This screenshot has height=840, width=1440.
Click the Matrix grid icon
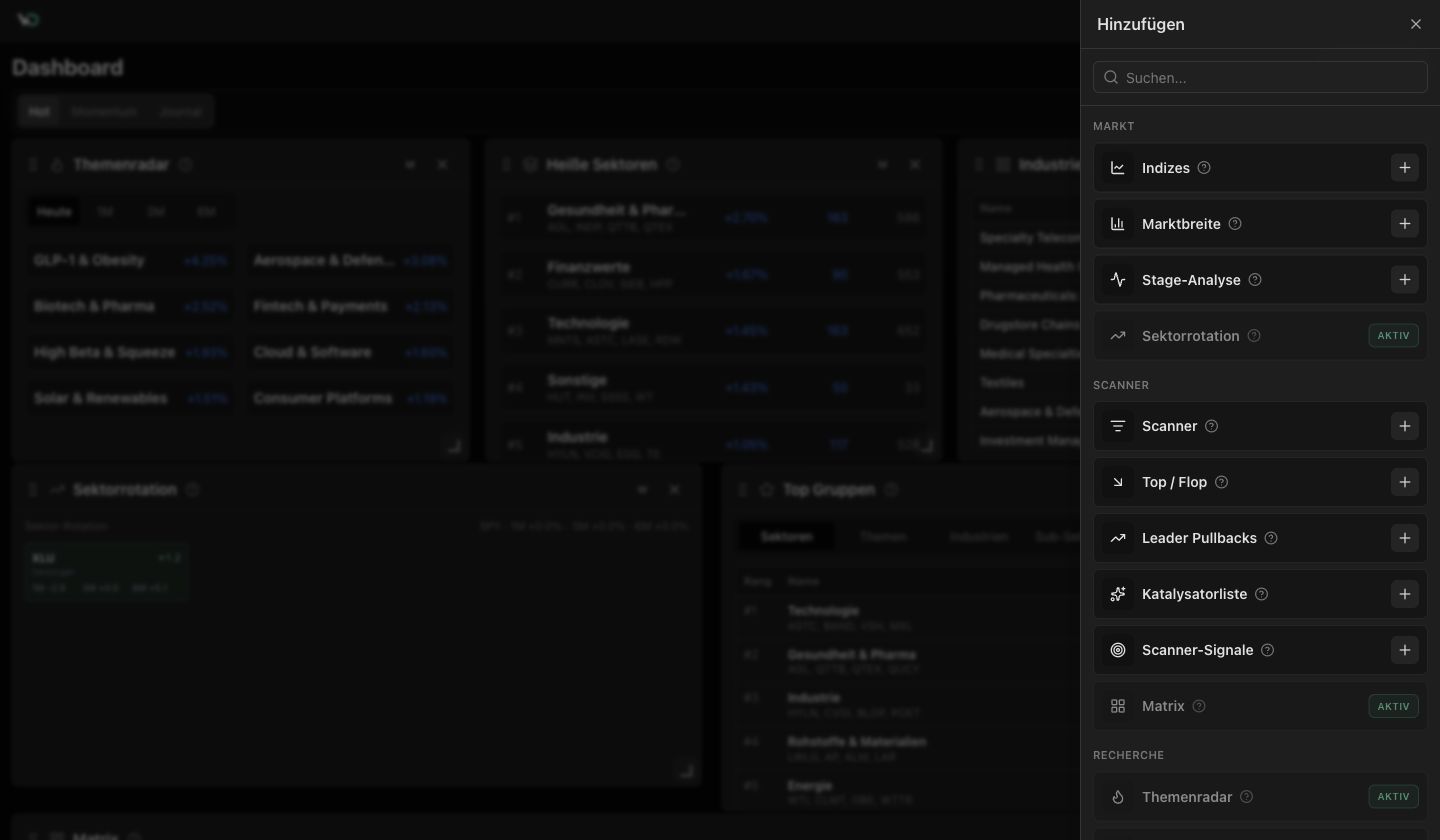tap(1118, 706)
